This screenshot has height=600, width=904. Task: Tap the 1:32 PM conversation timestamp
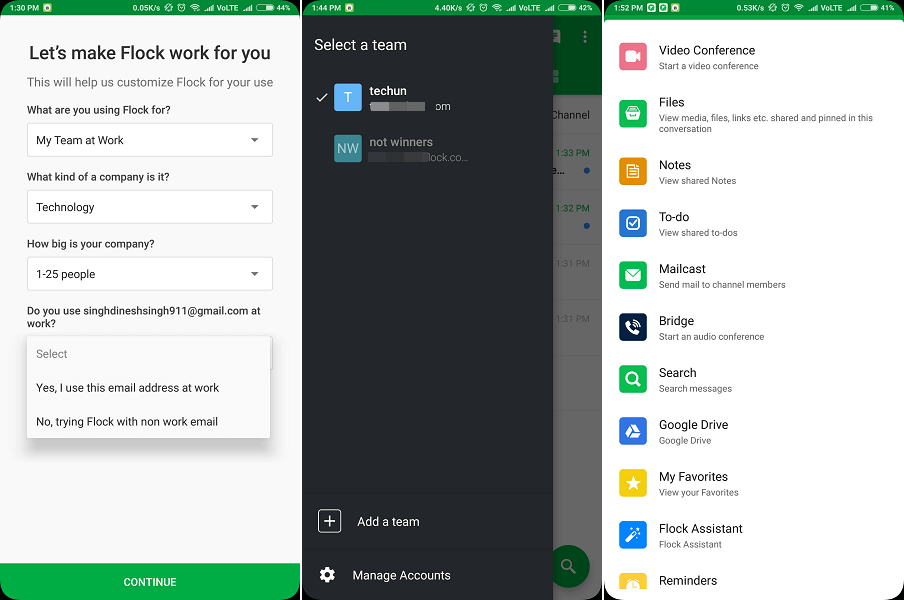(572, 209)
